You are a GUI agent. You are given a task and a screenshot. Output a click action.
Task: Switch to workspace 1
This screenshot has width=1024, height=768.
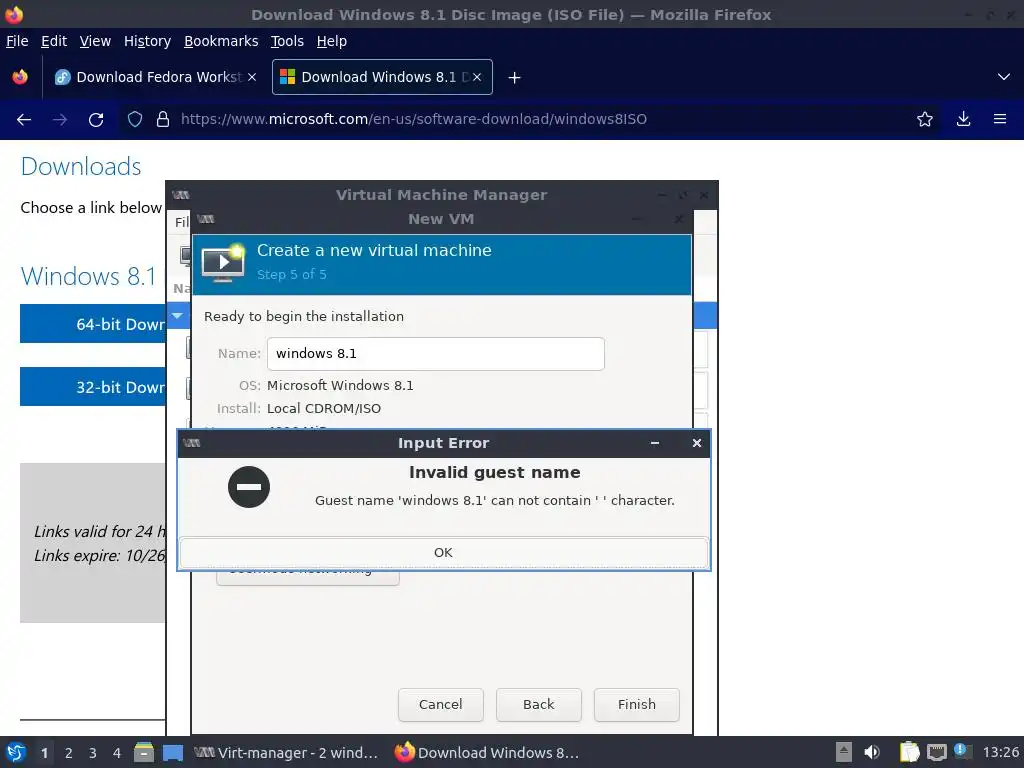pos(44,753)
